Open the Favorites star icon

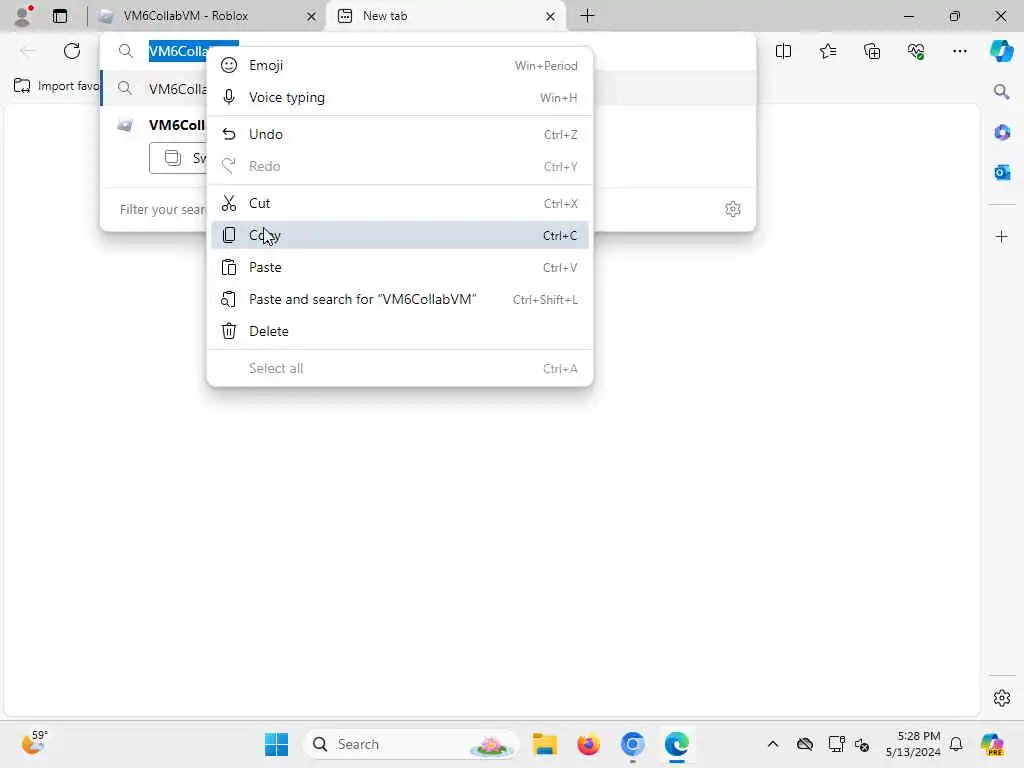(x=827, y=51)
